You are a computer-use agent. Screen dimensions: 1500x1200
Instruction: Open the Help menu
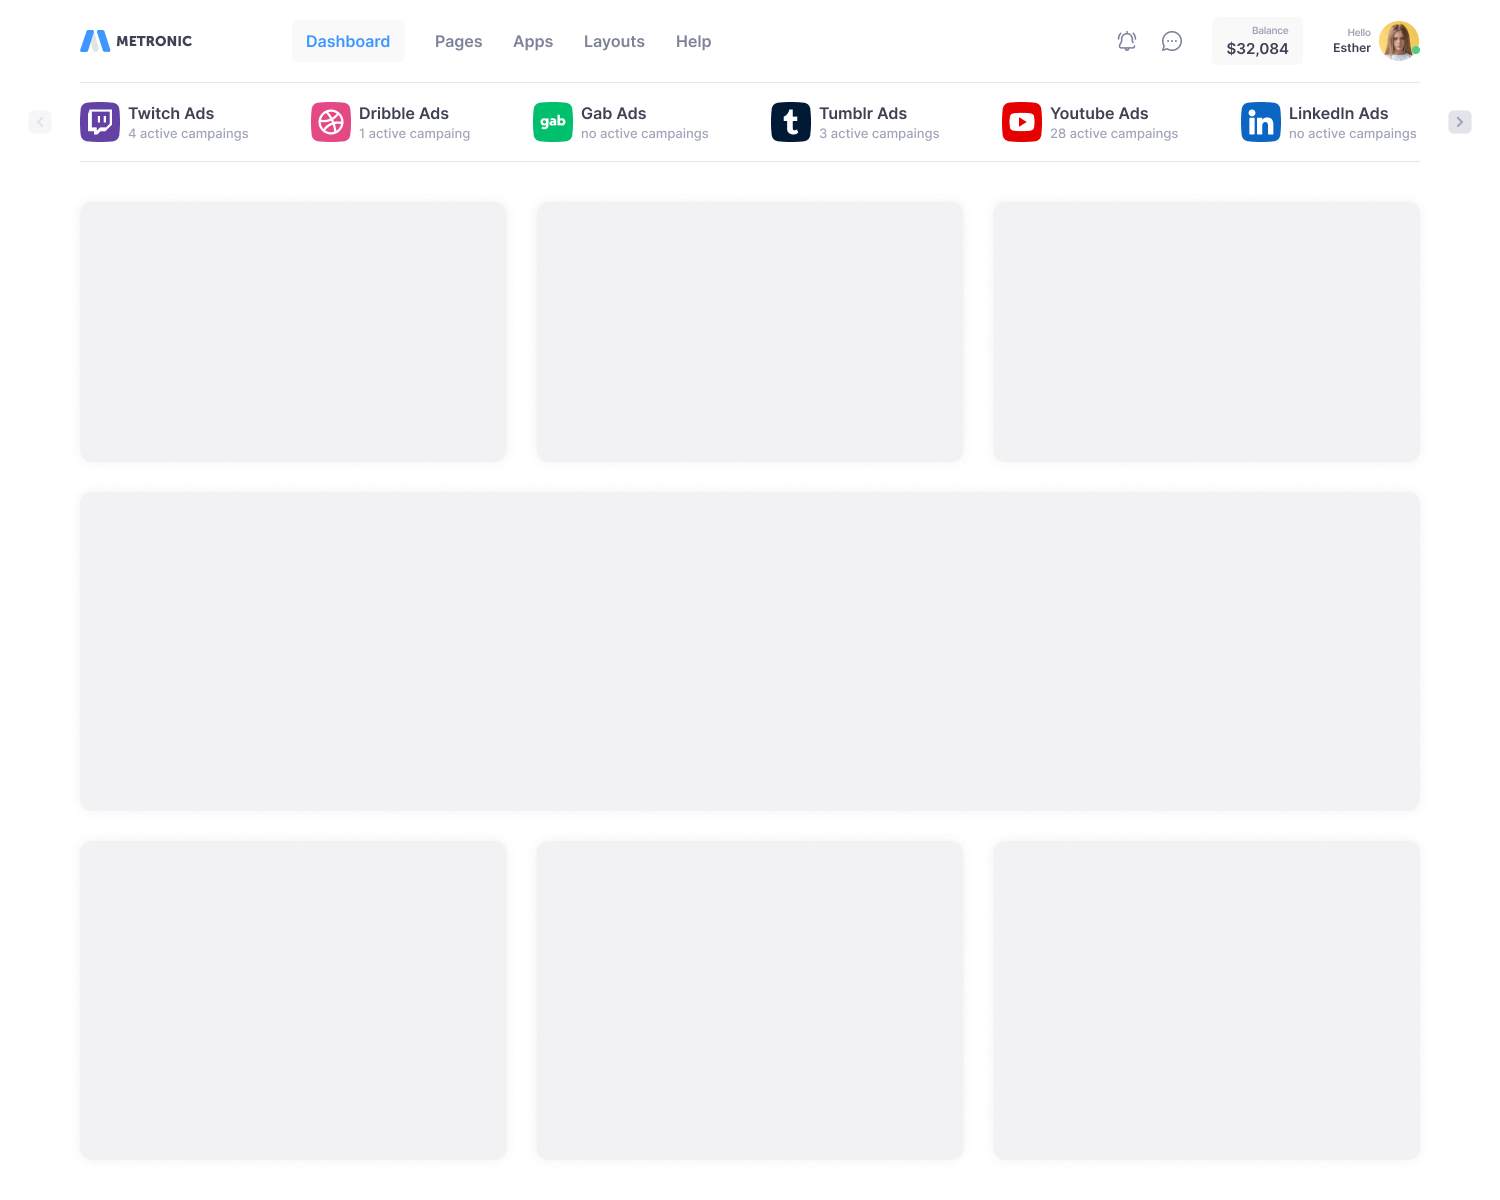point(693,41)
